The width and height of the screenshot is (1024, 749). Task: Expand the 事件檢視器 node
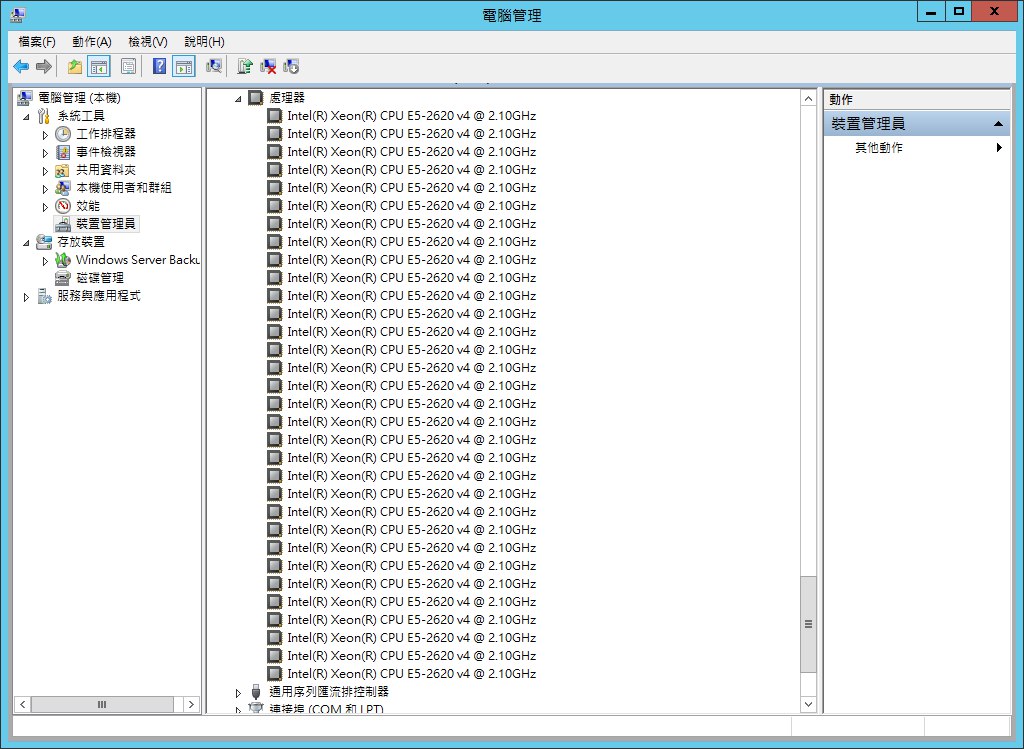(45, 153)
